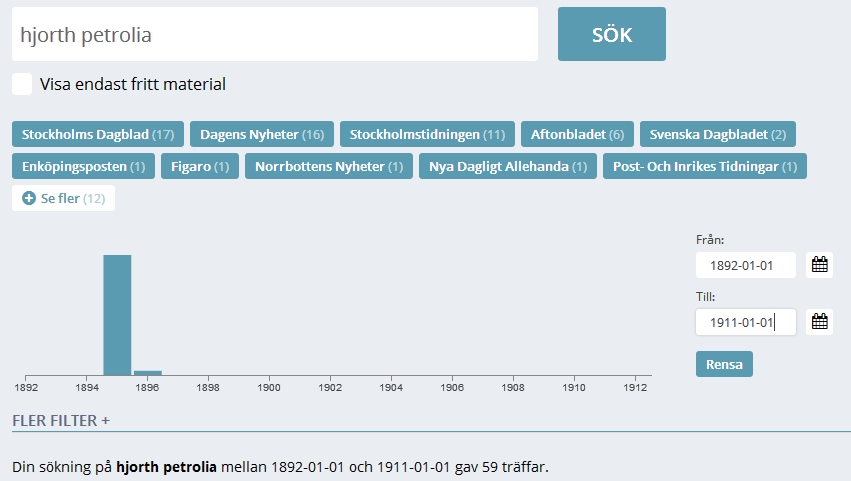Image resolution: width=851 pixels, height=481 pixels.
Task: Pick Norrbottens Nyheter filter tag
Action: [x=329, y=166]
